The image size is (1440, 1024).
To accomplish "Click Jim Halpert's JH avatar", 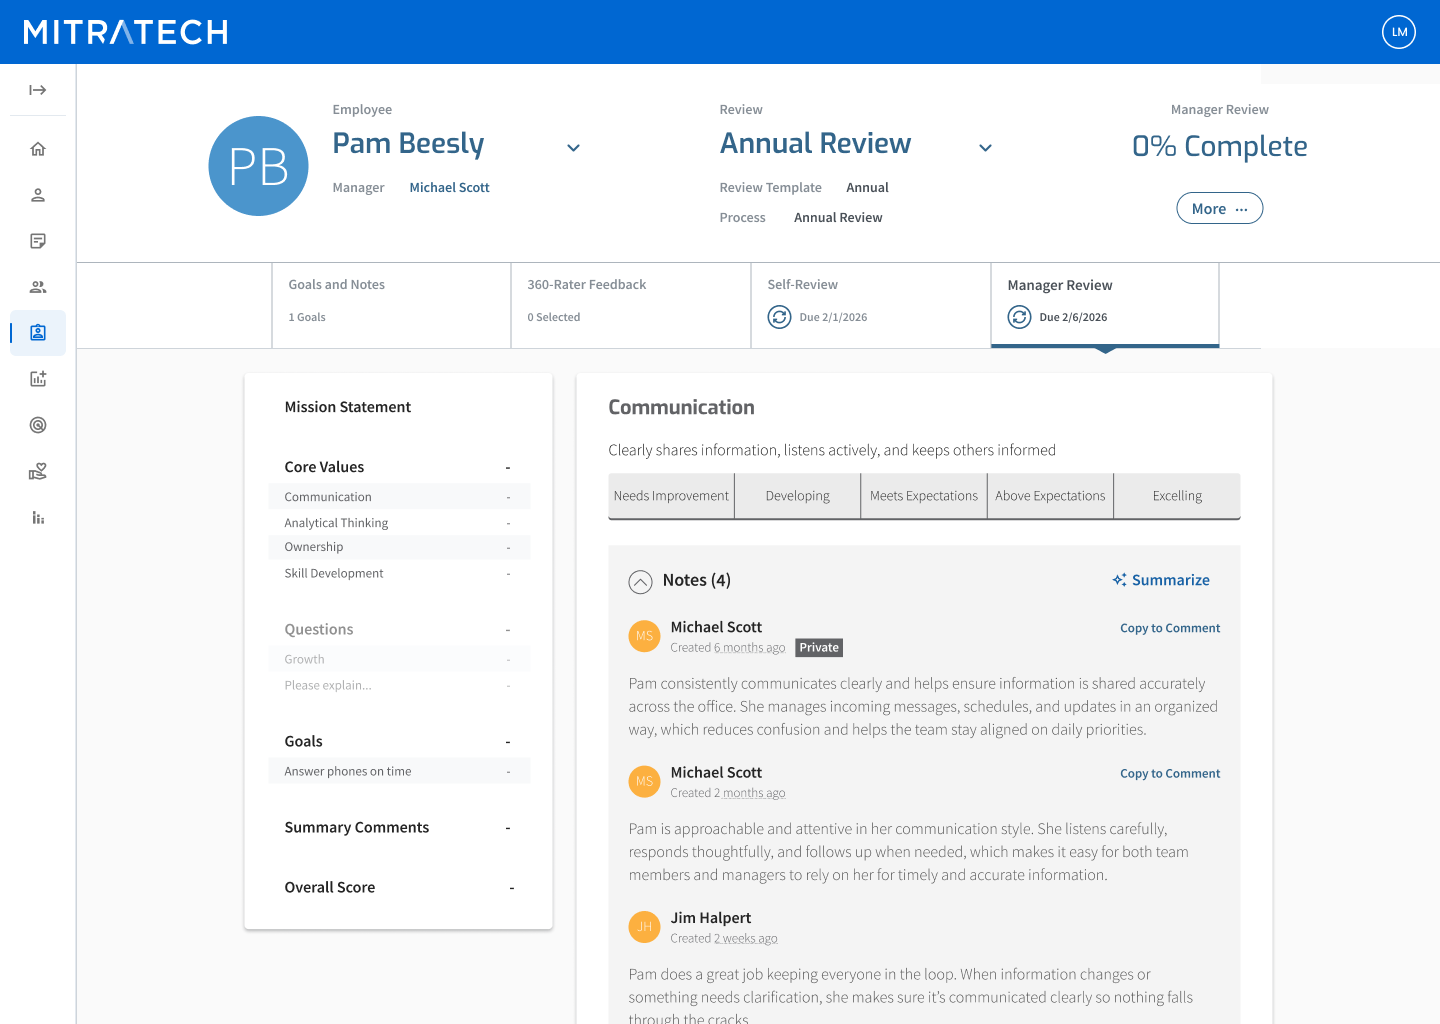I will (x=644, y=927).
